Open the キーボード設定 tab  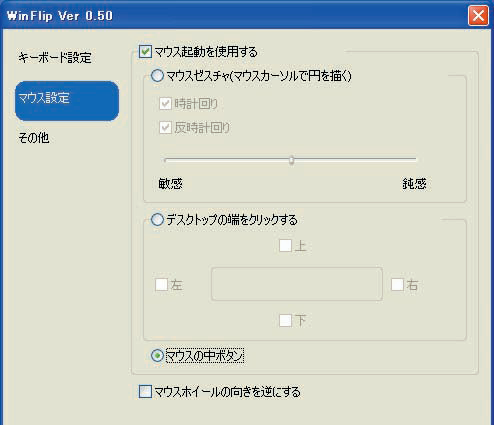click(55, 58)
